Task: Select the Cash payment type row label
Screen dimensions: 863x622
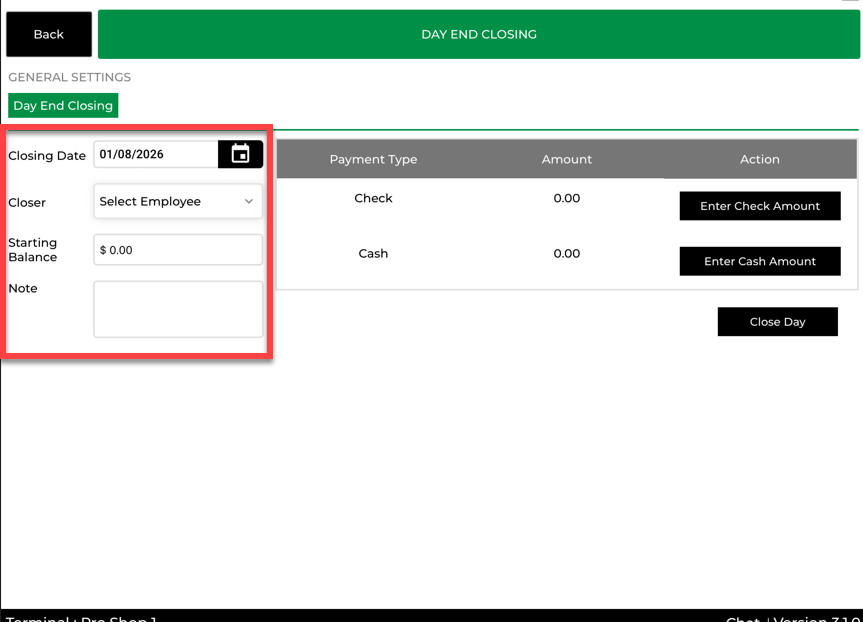Action: 373,253
